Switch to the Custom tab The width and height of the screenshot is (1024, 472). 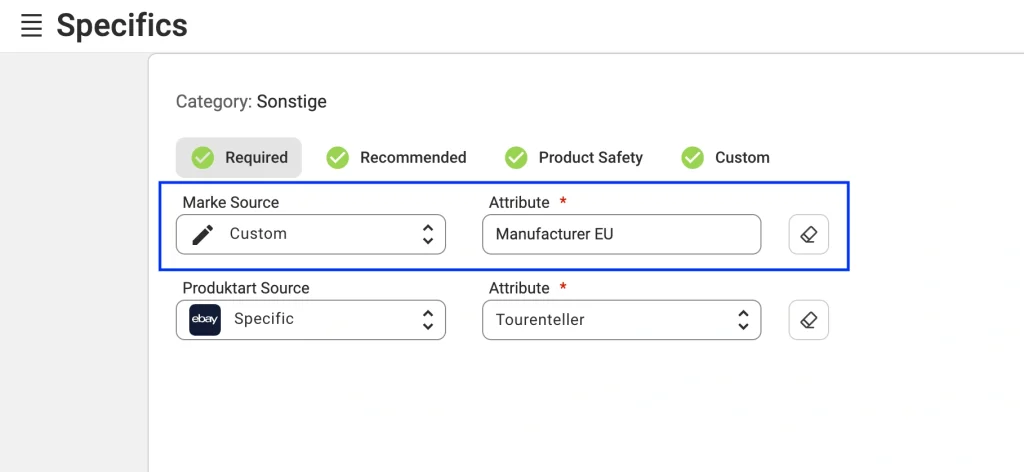point(726,157)
